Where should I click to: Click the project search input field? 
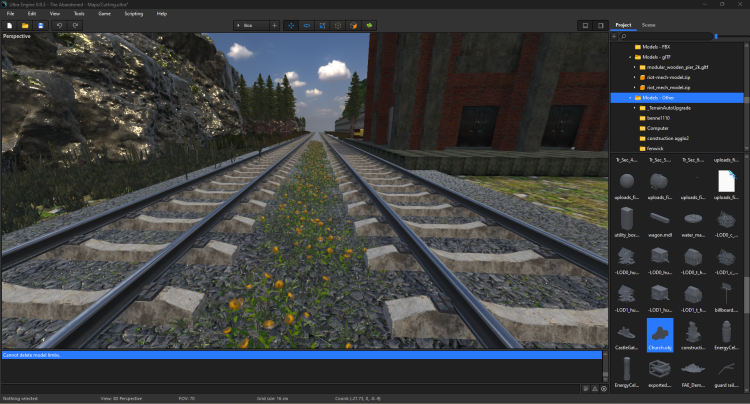665,36
